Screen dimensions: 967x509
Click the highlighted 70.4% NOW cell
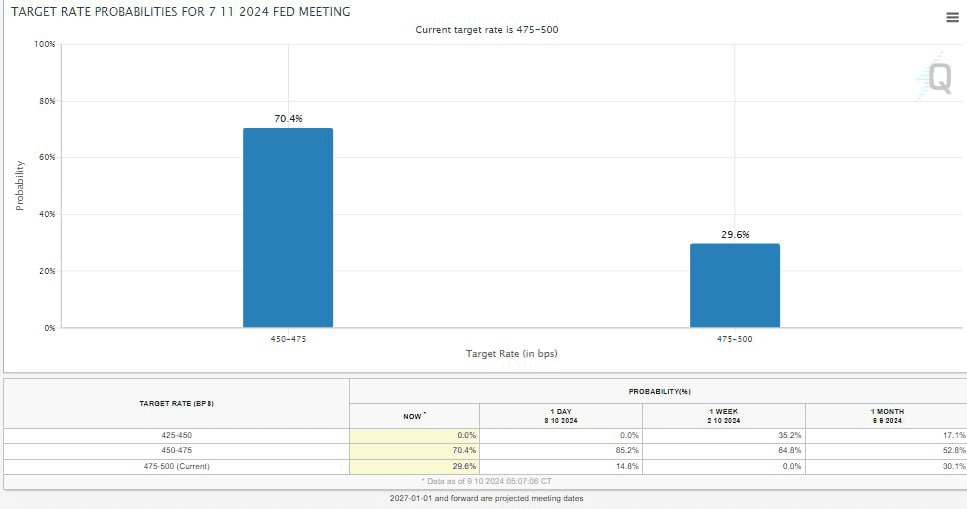tap(414, 451)
